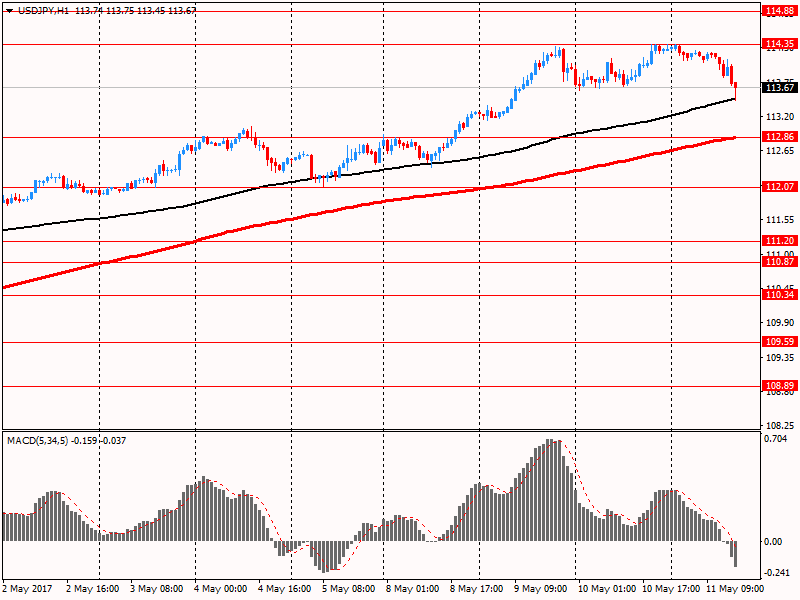
Task: Click the MACD(5,34,5) indicator label
Action: click(x=37, y=440)
